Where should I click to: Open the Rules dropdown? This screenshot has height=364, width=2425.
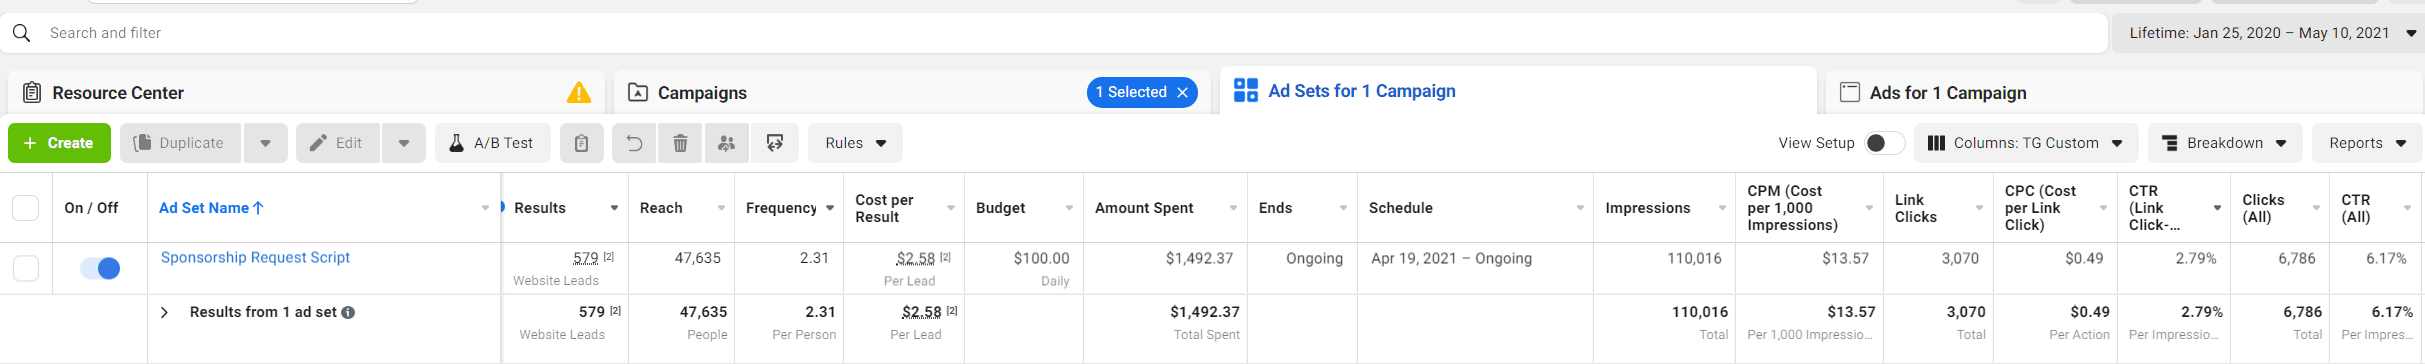pyautogui.click(x=855, y=143)
